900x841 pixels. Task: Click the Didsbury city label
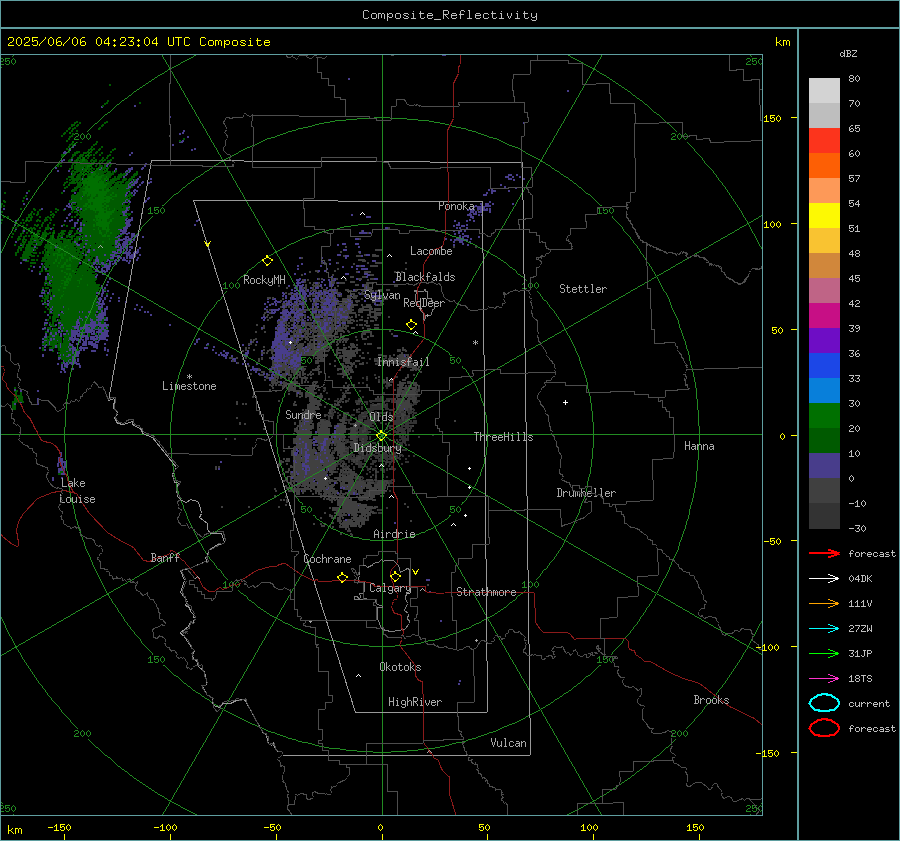point(378,448)
